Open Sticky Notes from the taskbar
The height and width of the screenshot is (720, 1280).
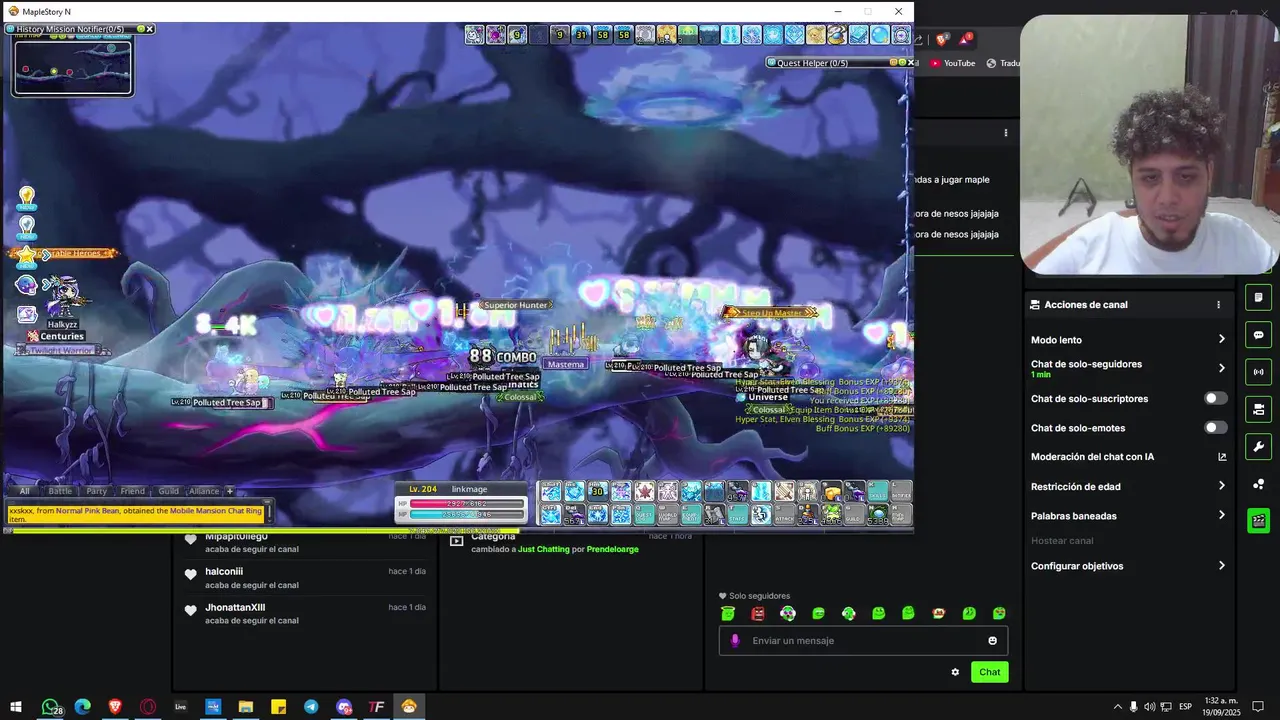(279, 706)
